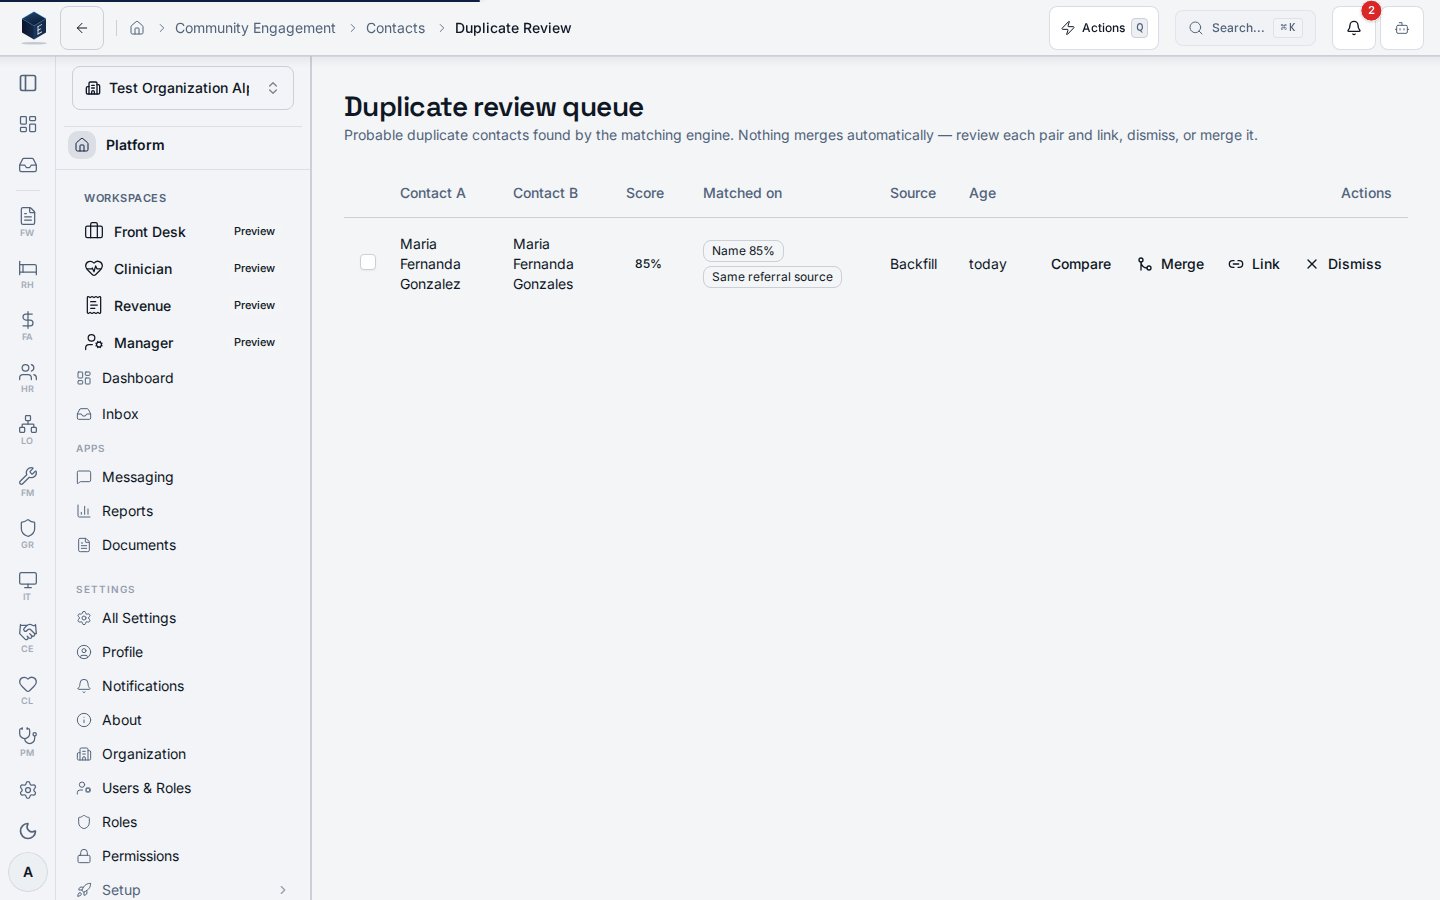Viewport: 1440px width, 900px height.
Task: Click the Matched on column header
Action: coord(743,193)
